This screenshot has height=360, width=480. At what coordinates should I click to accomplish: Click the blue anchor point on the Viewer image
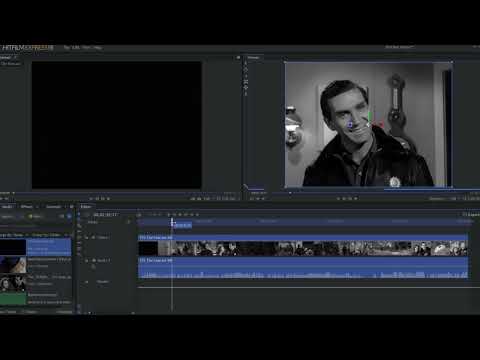tap(350, 125)
